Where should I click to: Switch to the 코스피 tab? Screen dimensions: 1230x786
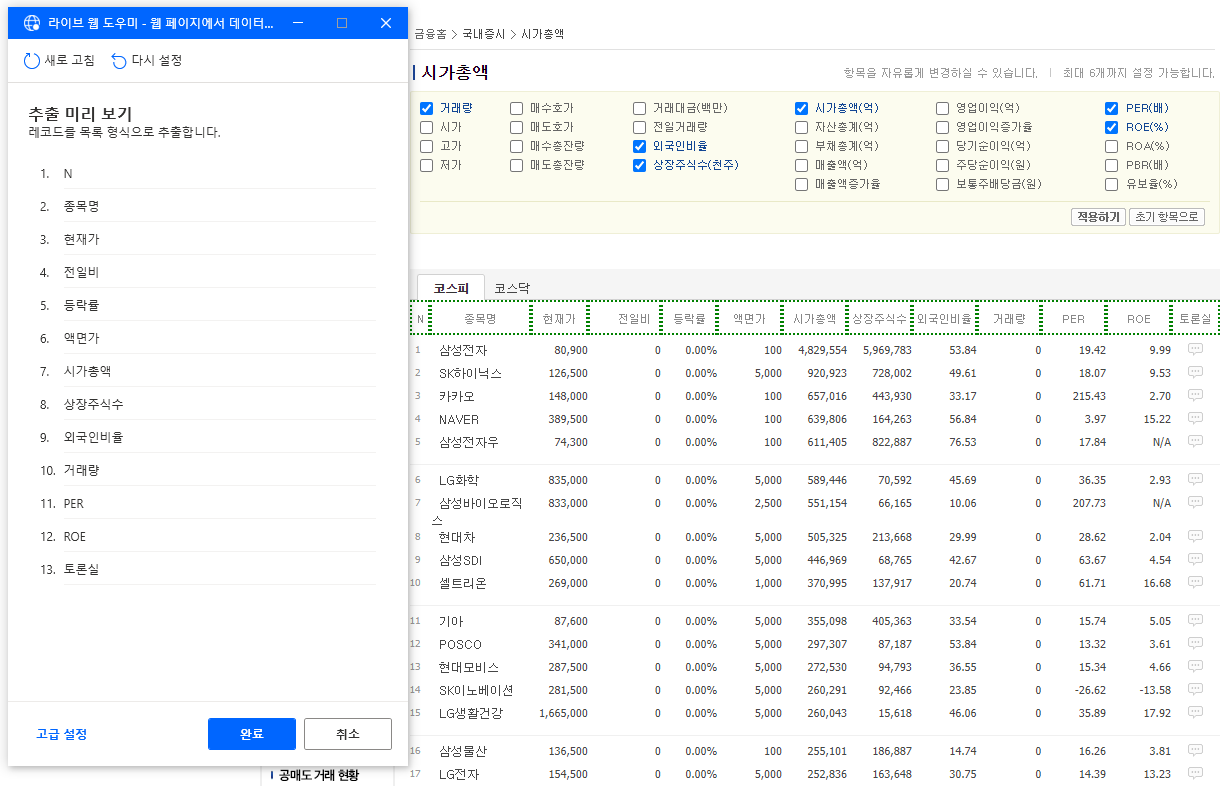(x=451, y=287)
